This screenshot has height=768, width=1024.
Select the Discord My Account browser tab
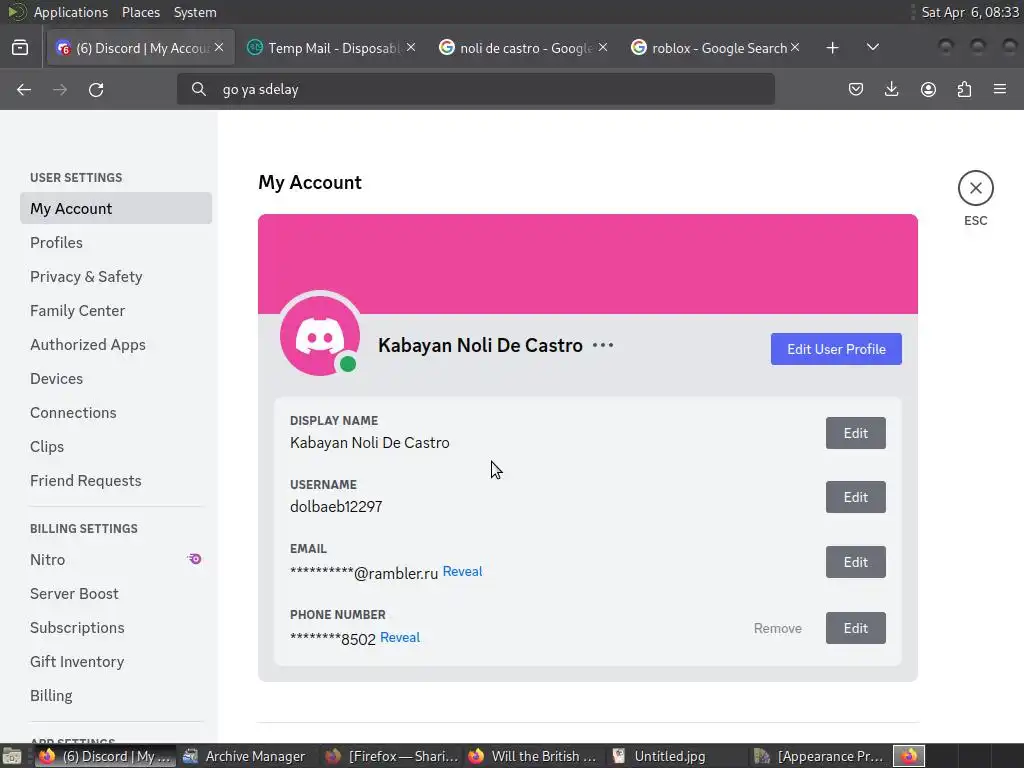pyautogui.click(x=140, y=48)
